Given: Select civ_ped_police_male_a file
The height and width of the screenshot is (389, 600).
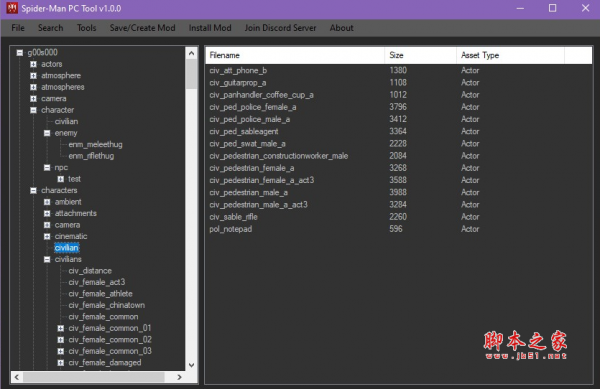Looking at the screenshot, I should coord(398,119).
